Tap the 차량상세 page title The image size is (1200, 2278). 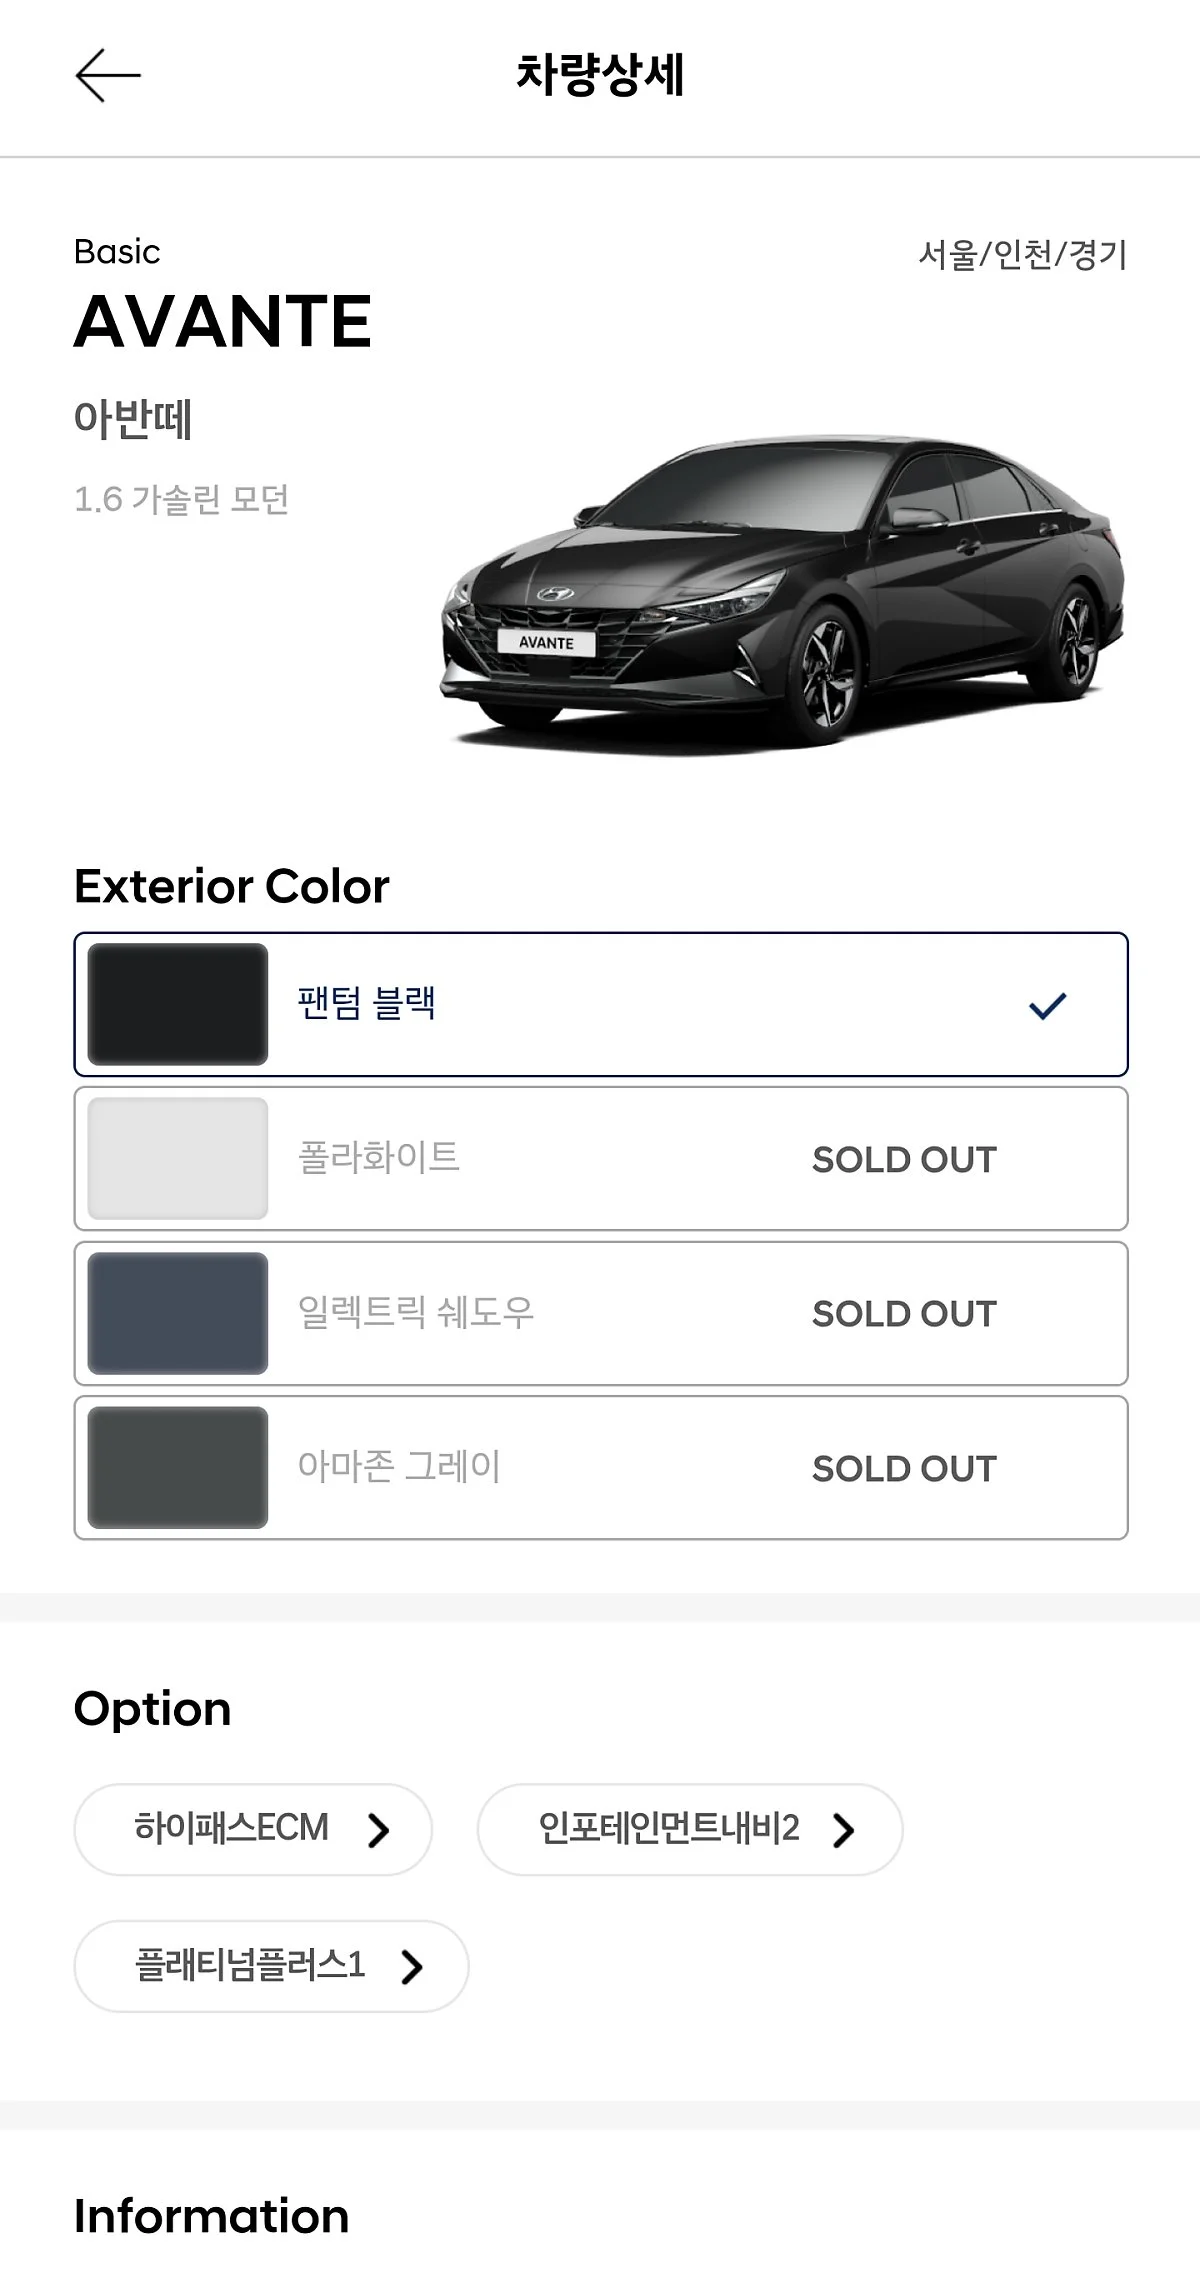pyautogui.click(x=600, y=75)
